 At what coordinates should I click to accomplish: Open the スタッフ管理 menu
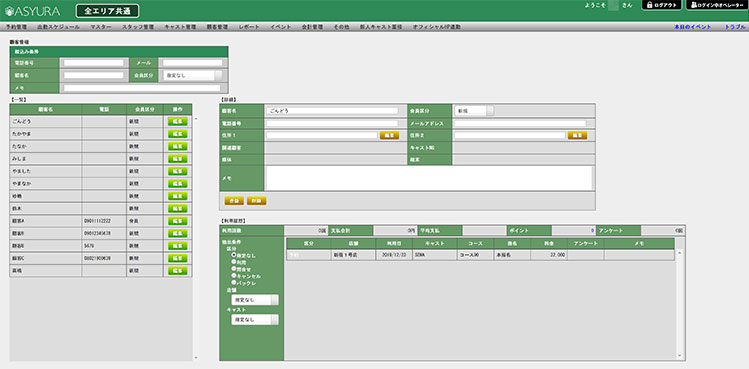(138, 27)
